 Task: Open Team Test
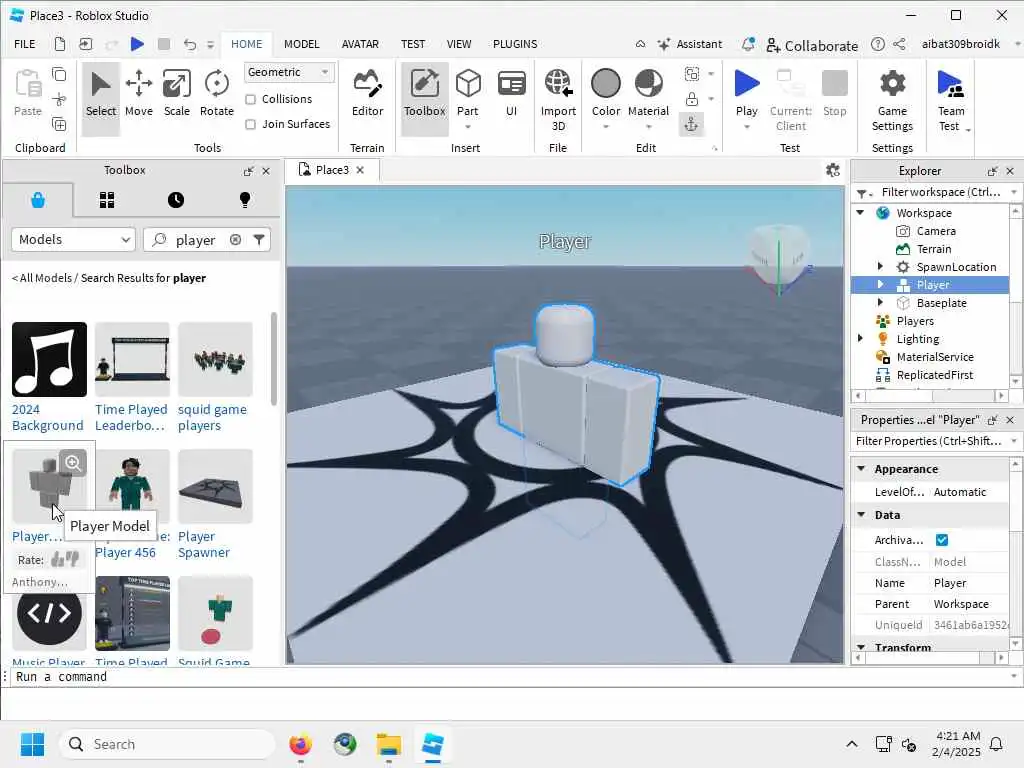tap(951, 100)
